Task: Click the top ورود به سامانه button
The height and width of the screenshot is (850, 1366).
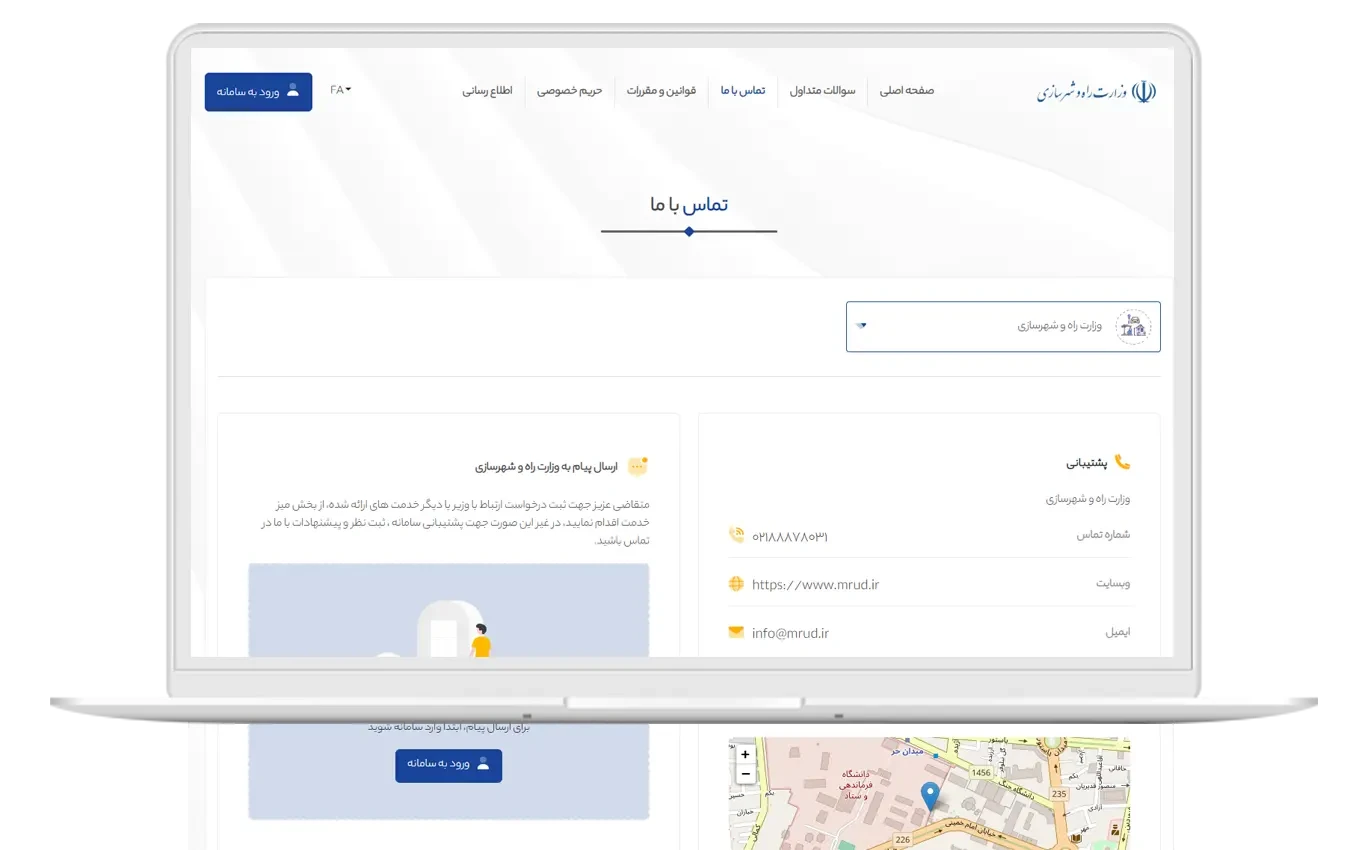Action: click(258, 91)
